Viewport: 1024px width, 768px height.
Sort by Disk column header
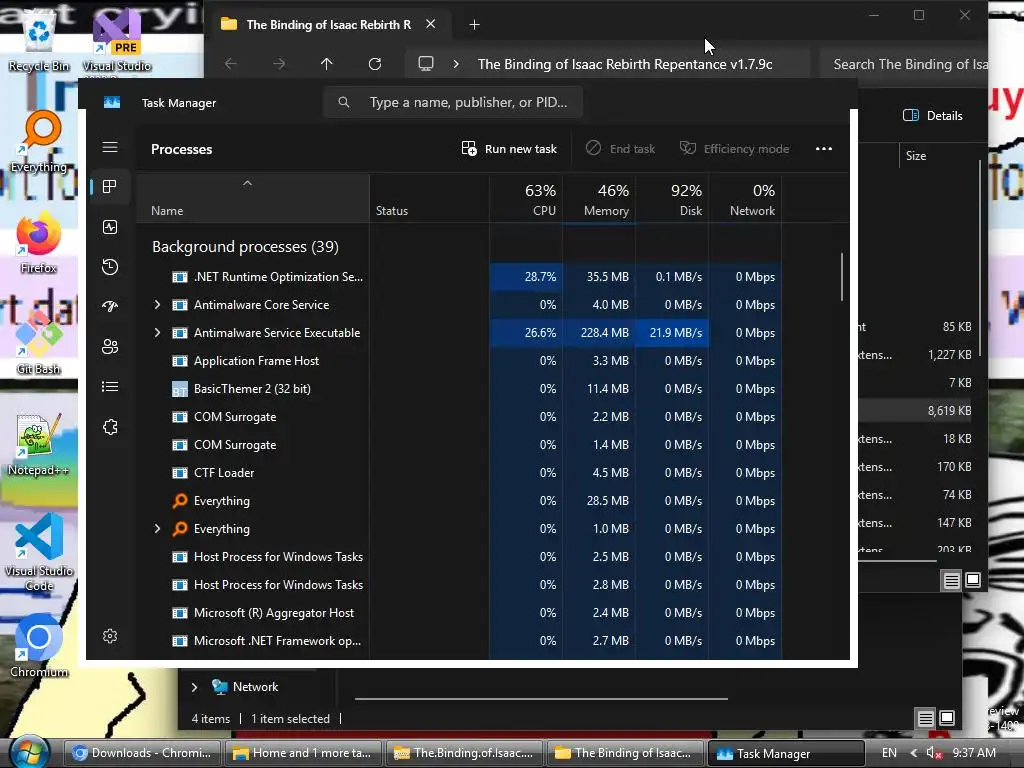[x=672, y=199]
